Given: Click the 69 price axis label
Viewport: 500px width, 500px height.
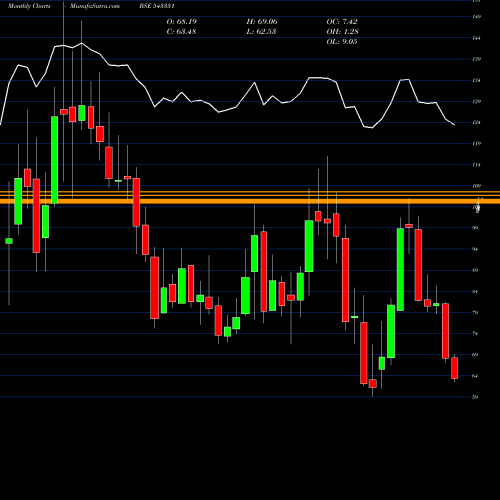Looking at the screenshot, I should pos(475,355).
